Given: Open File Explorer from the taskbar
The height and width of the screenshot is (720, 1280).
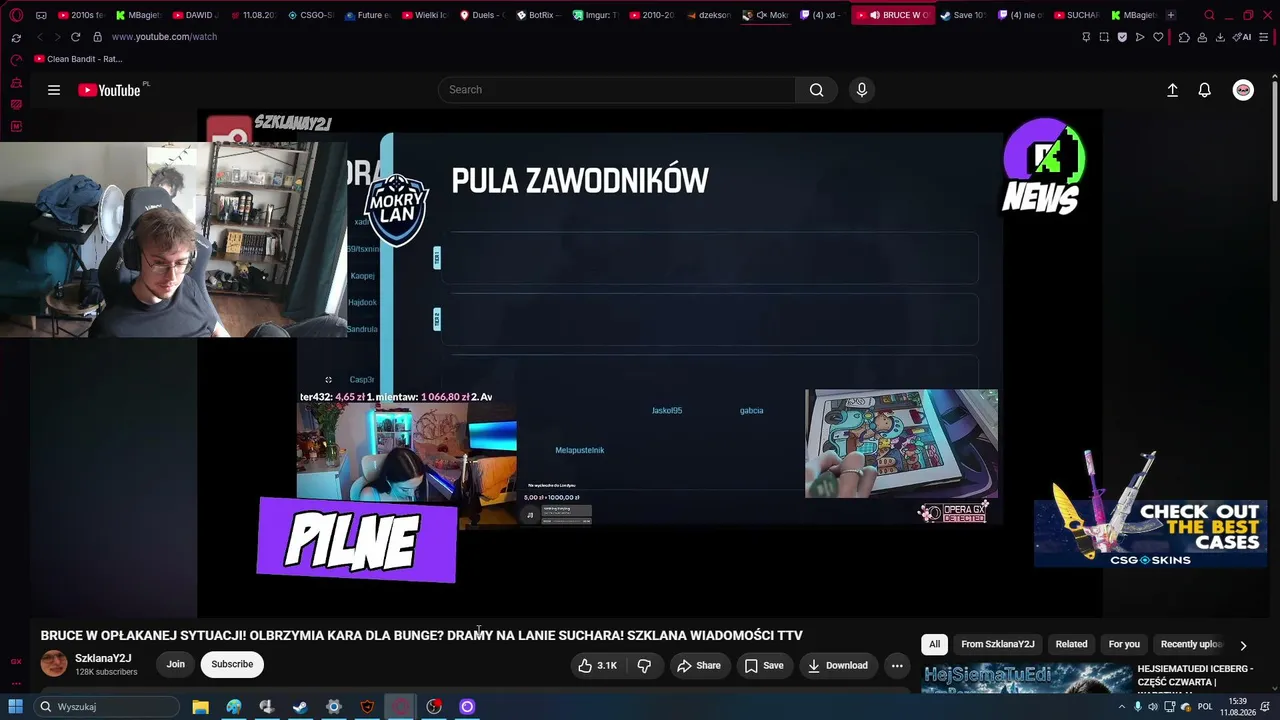Looking at the screenshot, I should (x=200, y=707).
